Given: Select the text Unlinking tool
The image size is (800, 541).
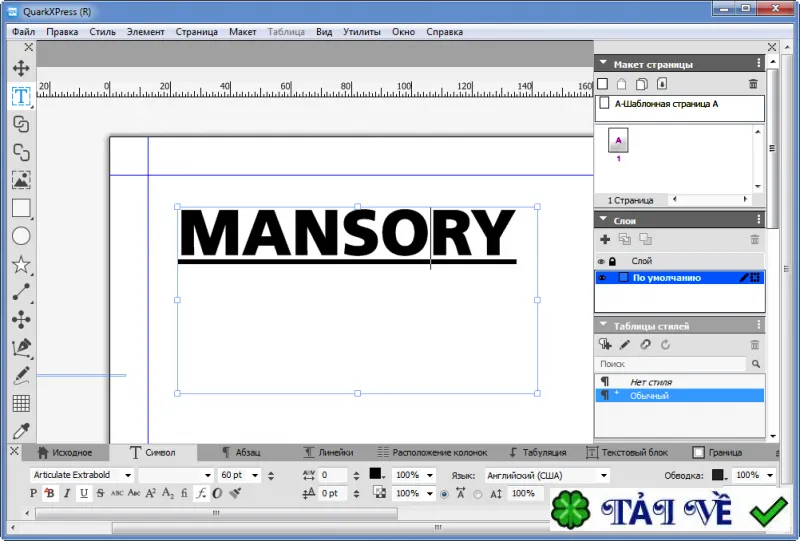Looking at the screenshot, I should click(21, 152).
